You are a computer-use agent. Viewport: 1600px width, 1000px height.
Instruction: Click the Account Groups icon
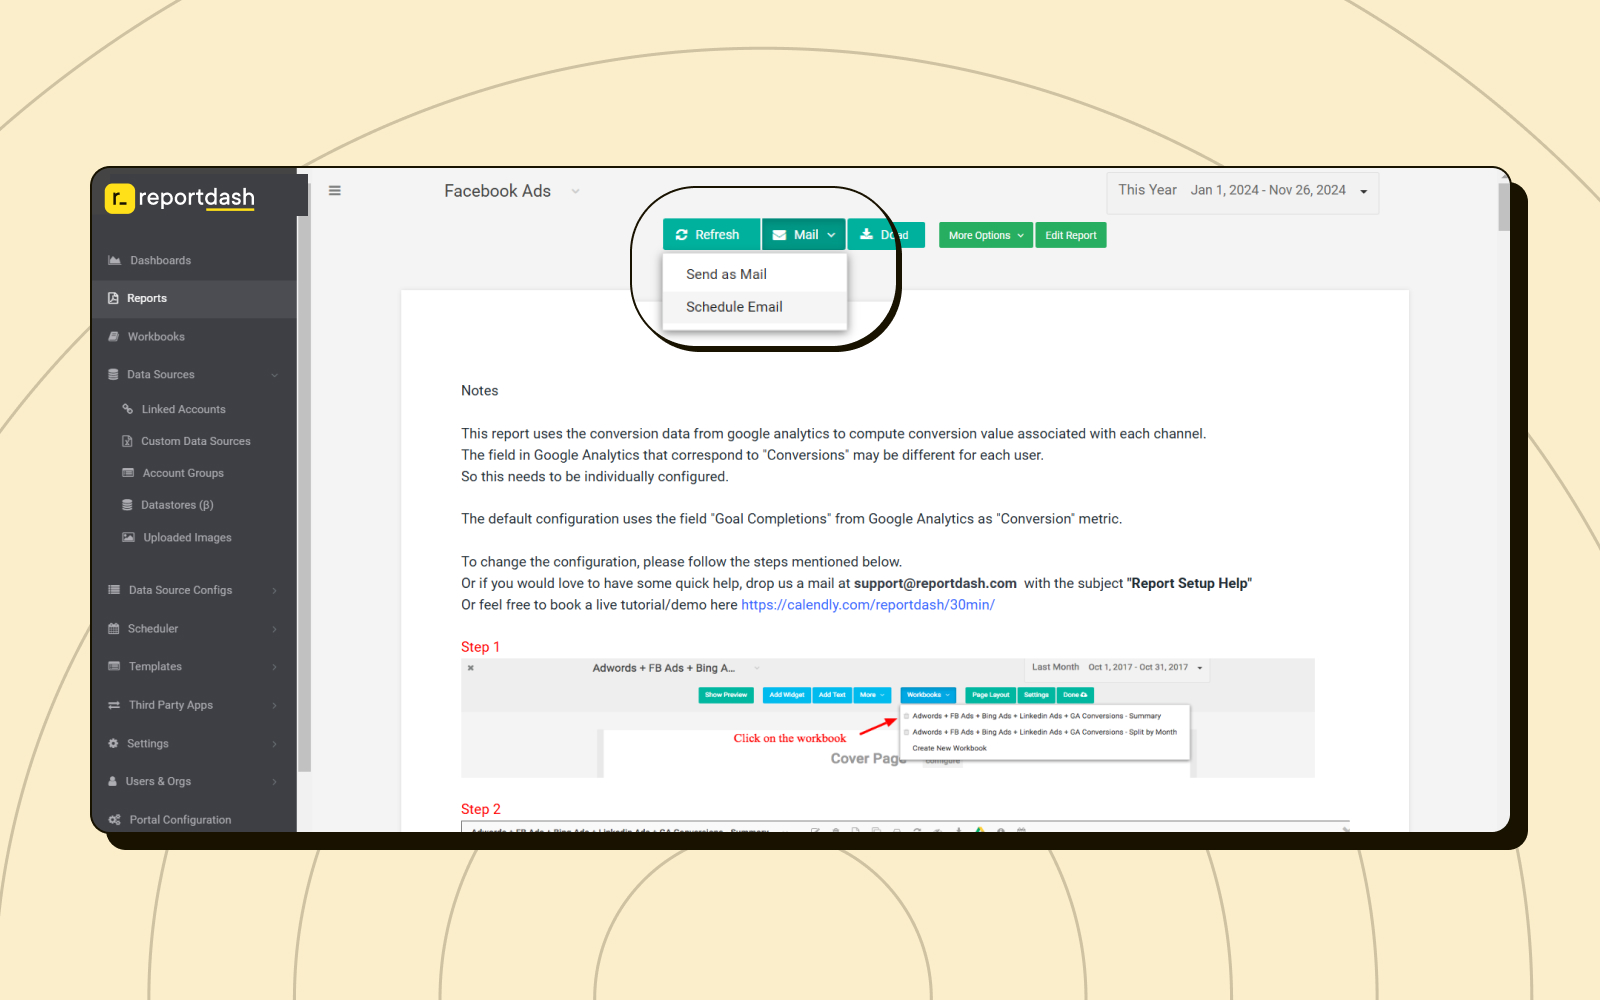(128, 473)
